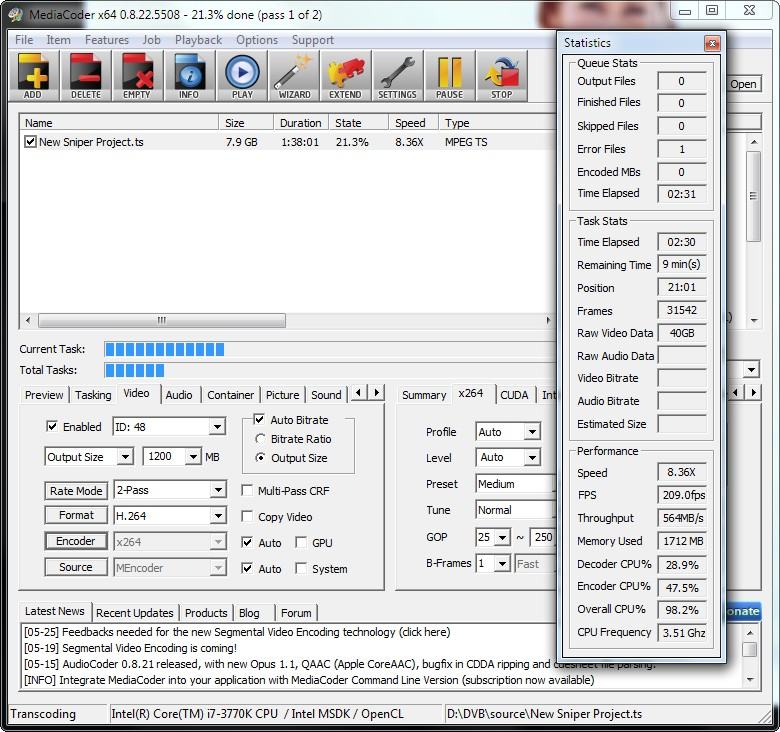Viewport: 780px width, 732px height.
Task: Enable Copy Video checkbox
Action: (247, 517)
